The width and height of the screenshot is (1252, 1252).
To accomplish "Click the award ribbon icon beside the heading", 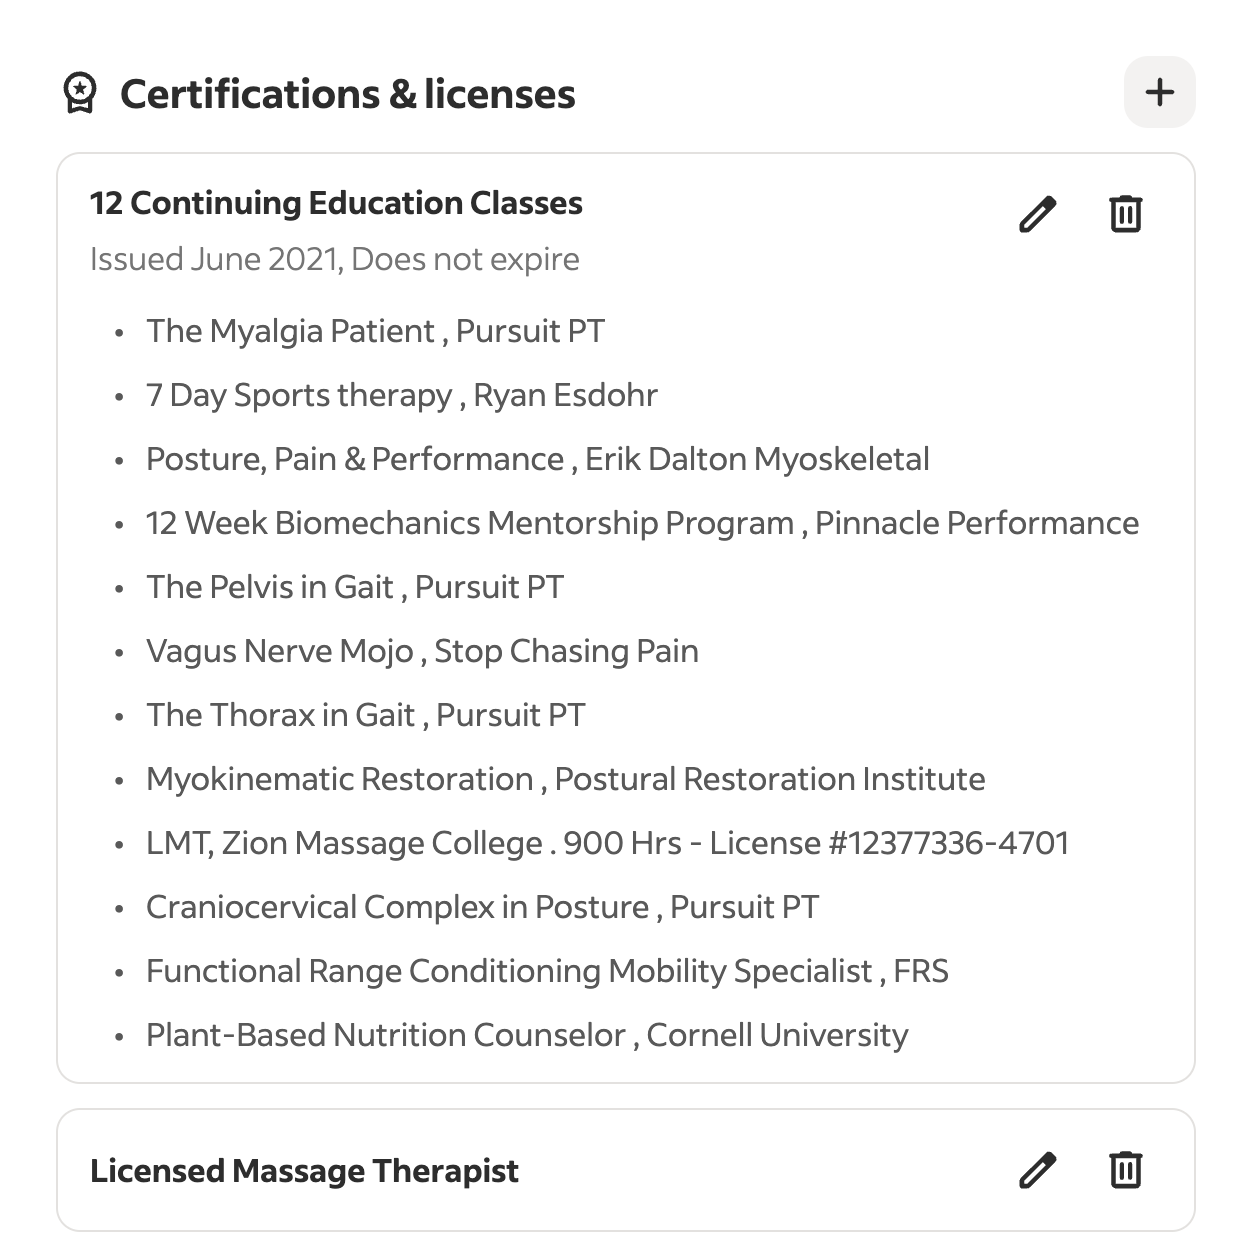I will point(80,93).
